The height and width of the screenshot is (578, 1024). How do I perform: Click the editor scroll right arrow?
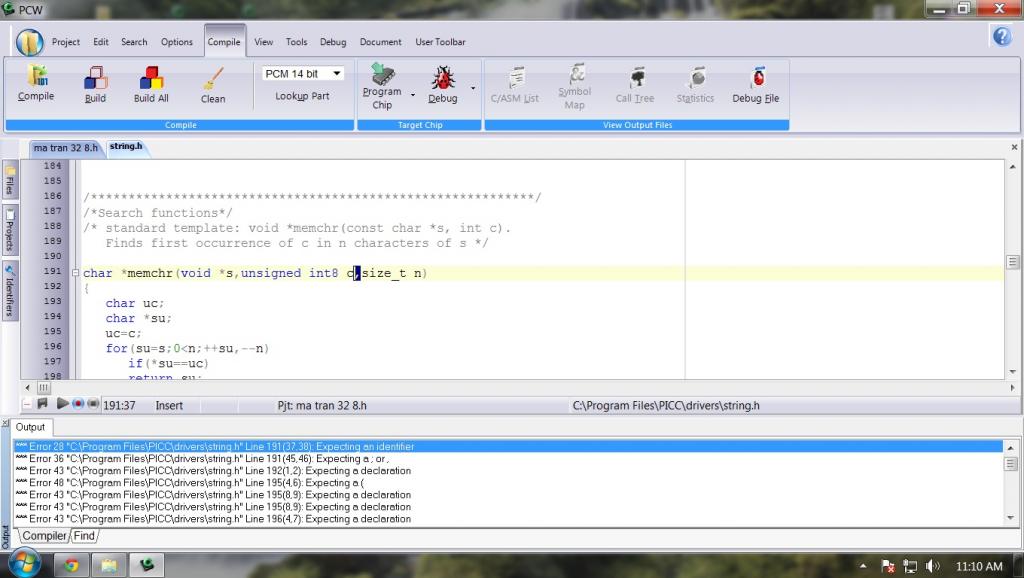1013,387
